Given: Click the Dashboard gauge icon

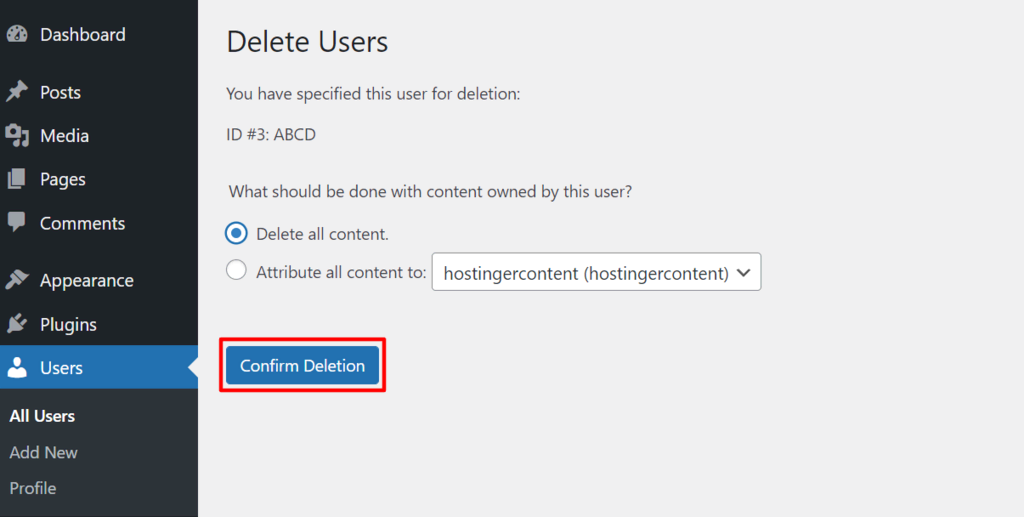Looking at the screenshot, I should [x=17, y=34].
